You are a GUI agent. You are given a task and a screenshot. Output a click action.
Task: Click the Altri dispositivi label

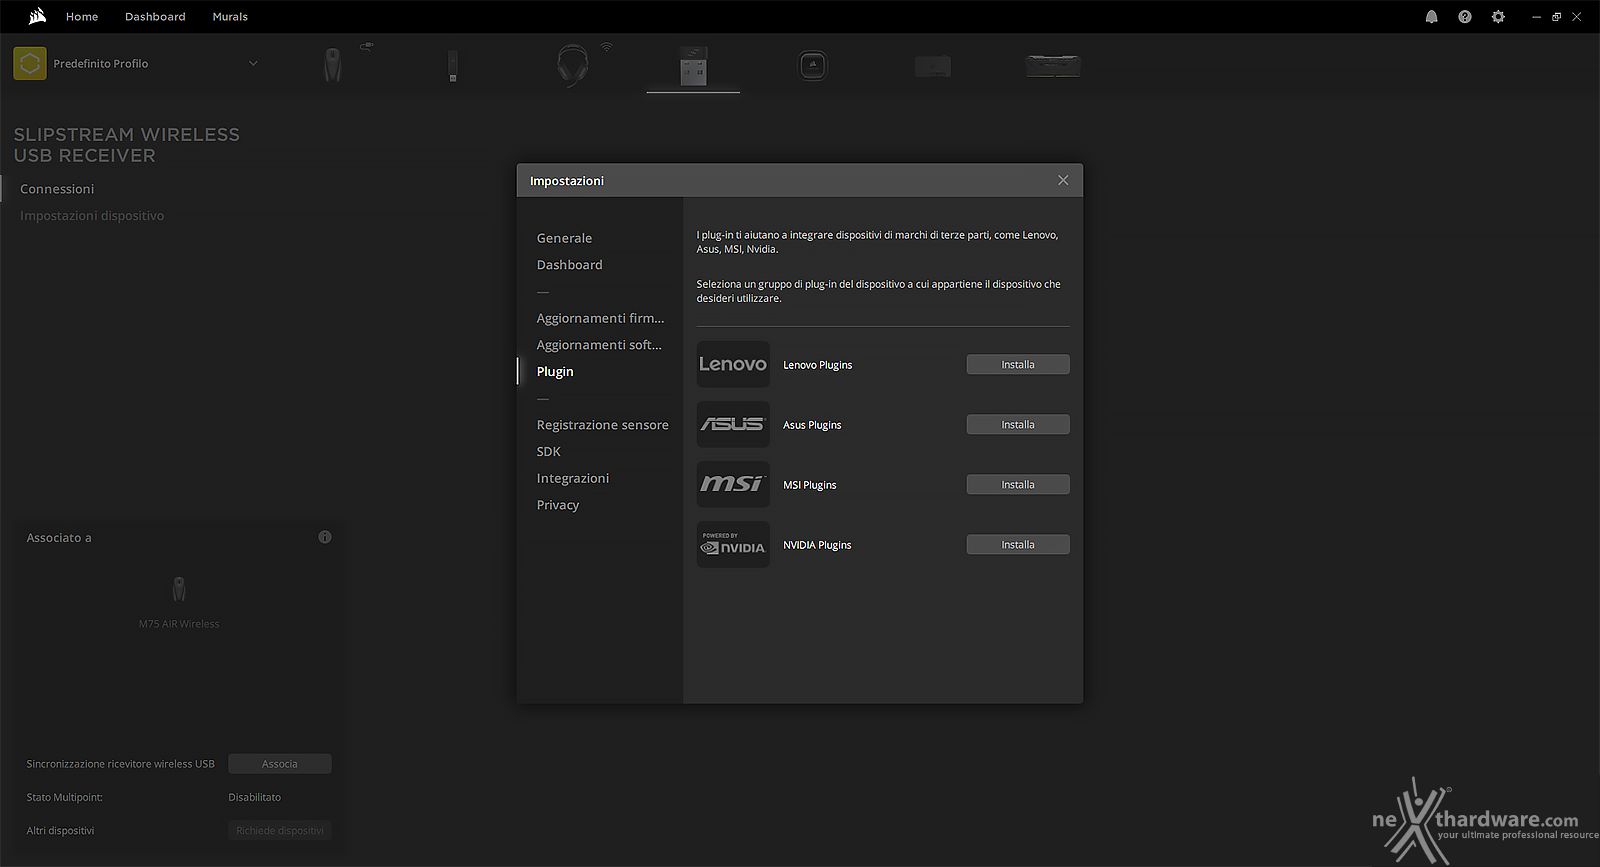(60, 831)
